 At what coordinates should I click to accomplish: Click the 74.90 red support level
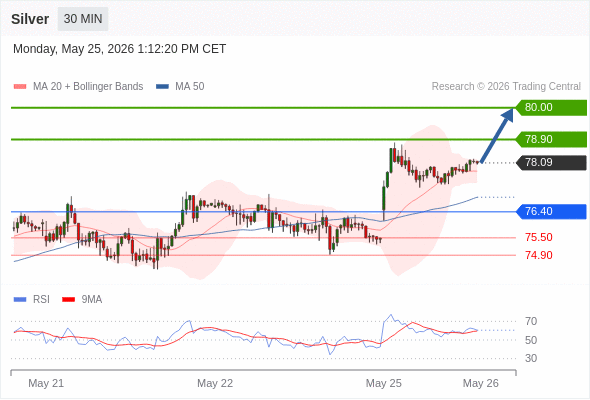[x=539, y=255]
